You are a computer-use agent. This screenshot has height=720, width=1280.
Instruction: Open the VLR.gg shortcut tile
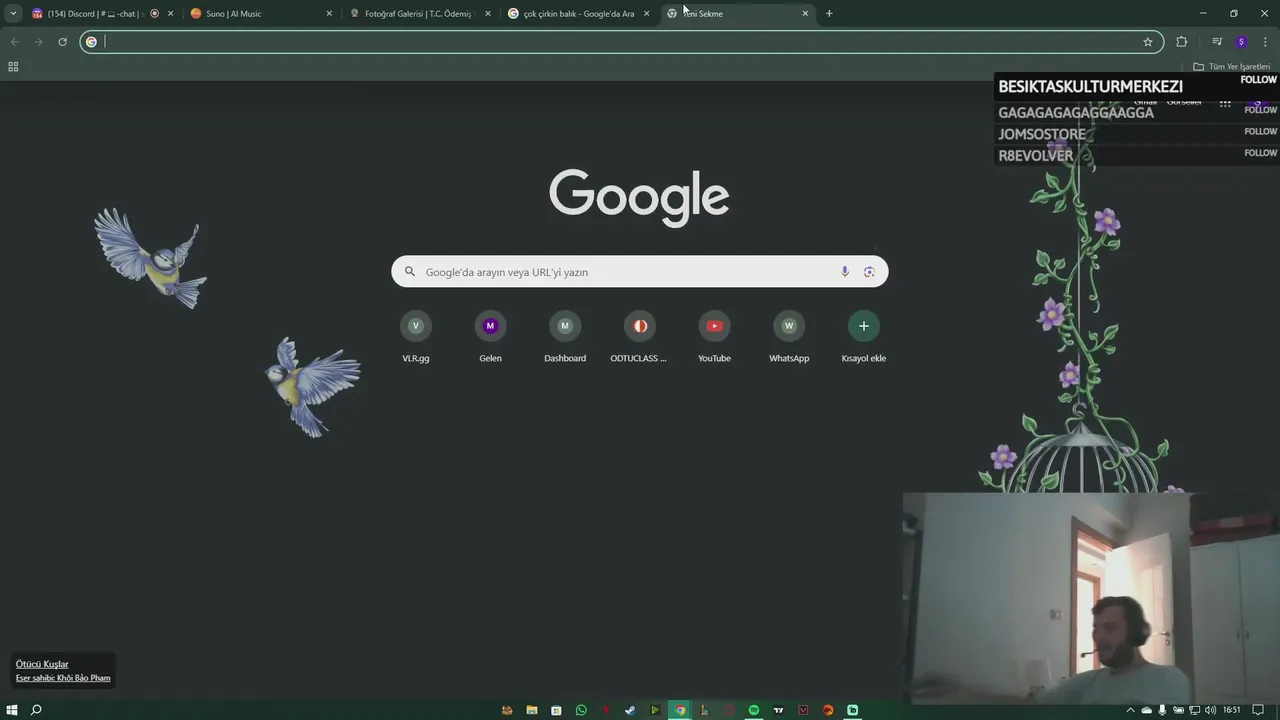[416, 337]
